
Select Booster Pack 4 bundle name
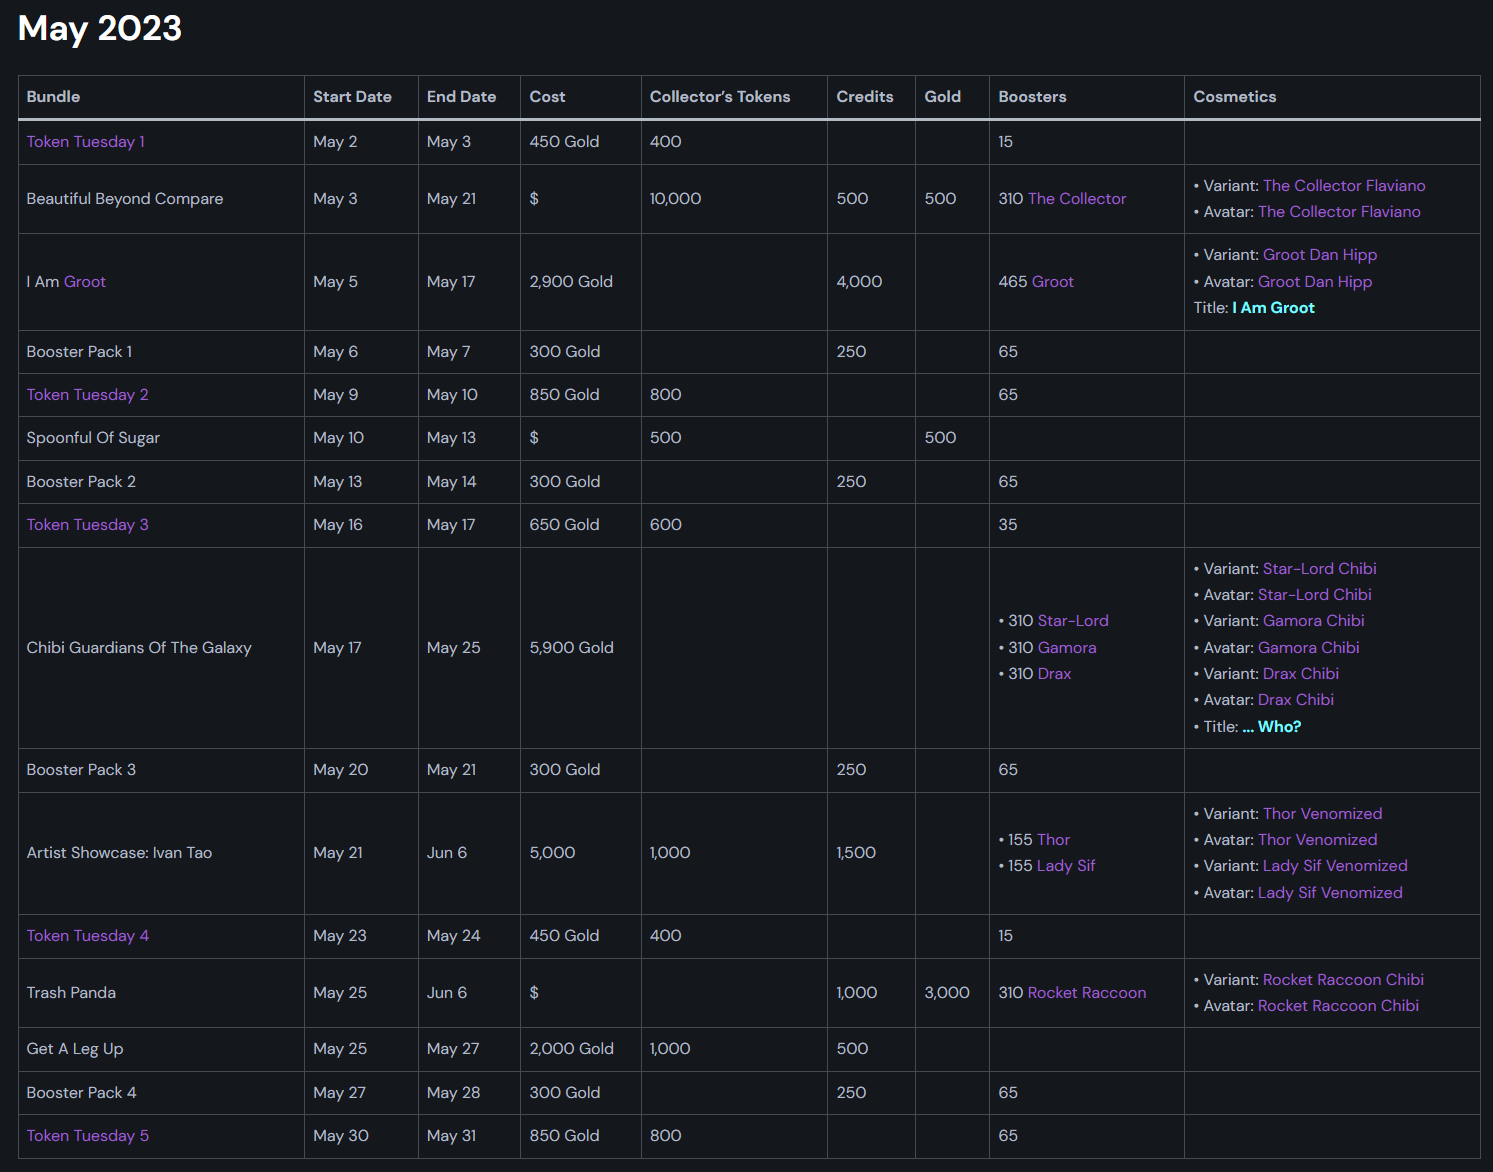click(x=81, y=1093)
